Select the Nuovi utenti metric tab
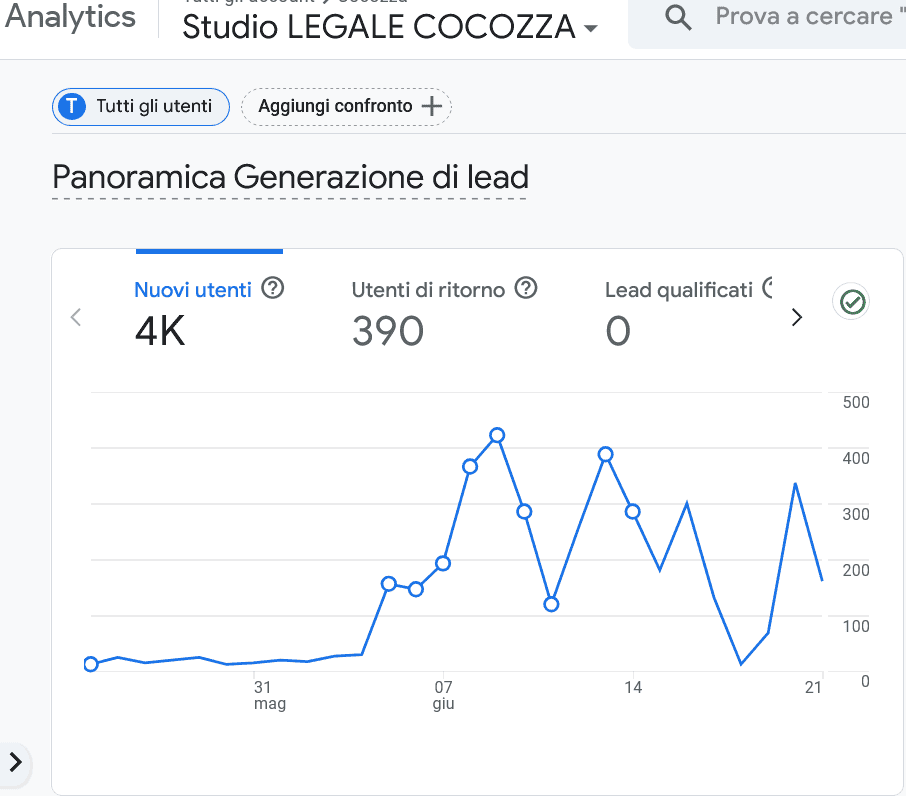The height and width of the screenshot is (796, 906). (x=209, y=313)
